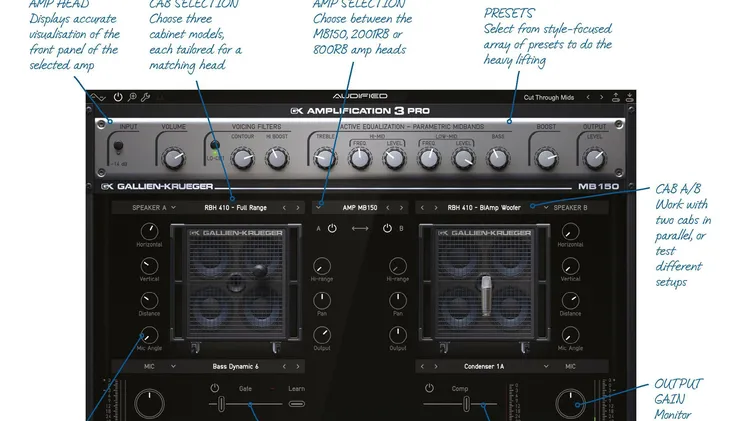This screenshot has height=421, width=750.
Task: Click the condenser microphone on Speaker B cabinet
Action: (x=486, y=295)
